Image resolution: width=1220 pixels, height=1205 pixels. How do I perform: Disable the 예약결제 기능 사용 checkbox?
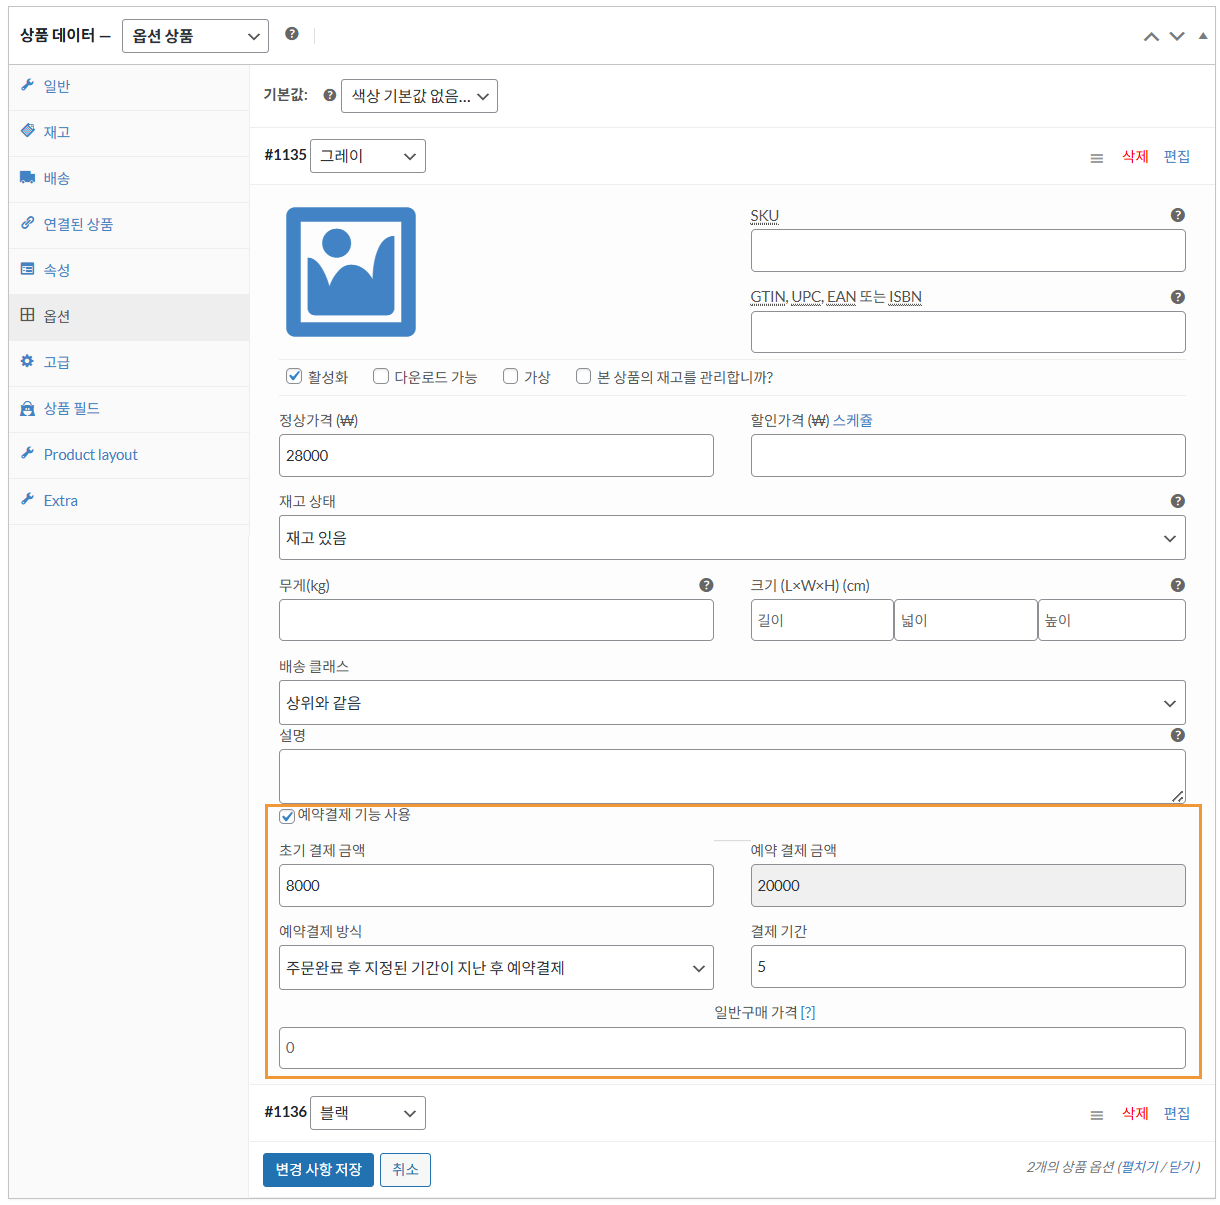287,816
